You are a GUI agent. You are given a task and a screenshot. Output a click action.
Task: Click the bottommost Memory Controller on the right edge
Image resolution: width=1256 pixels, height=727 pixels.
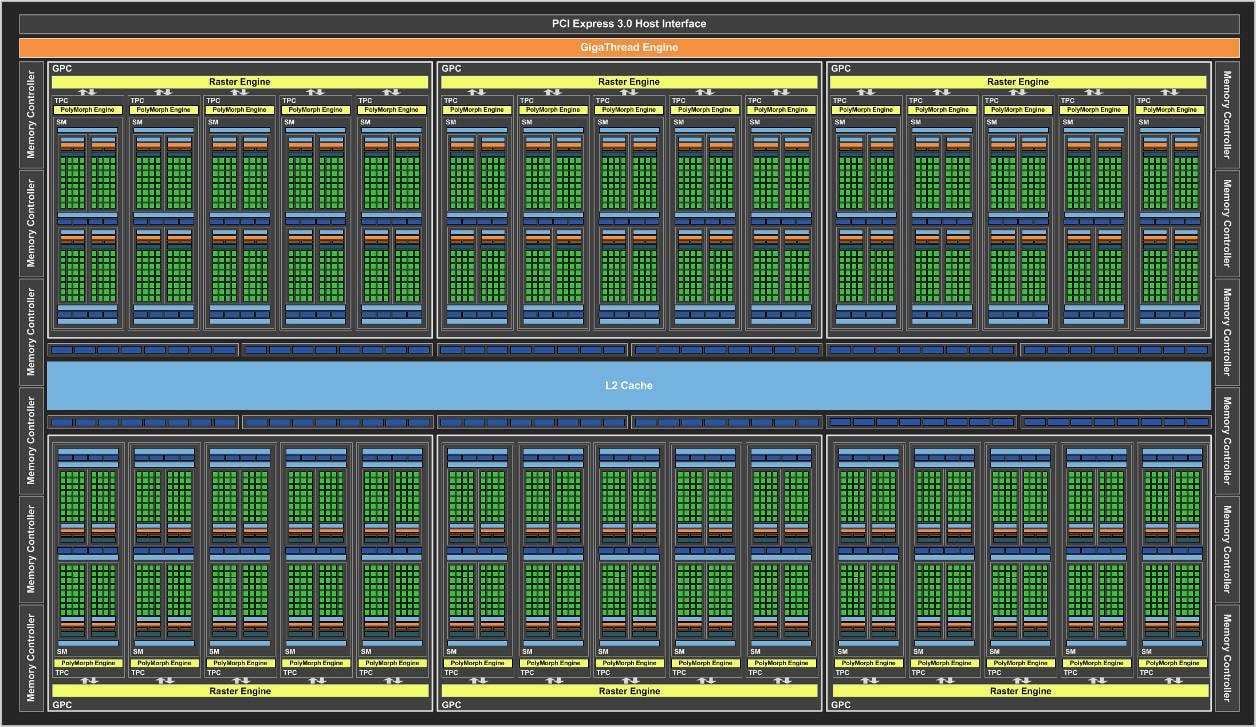[1226, 657]
